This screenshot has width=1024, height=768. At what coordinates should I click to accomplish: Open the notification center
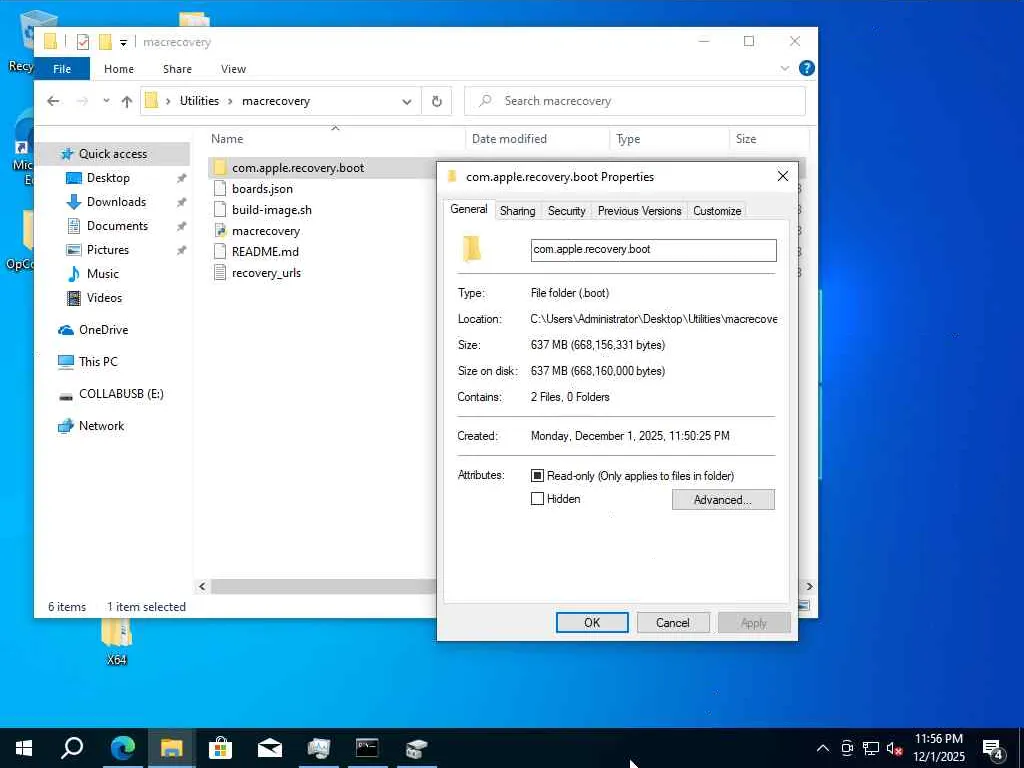tap(993, 749)
